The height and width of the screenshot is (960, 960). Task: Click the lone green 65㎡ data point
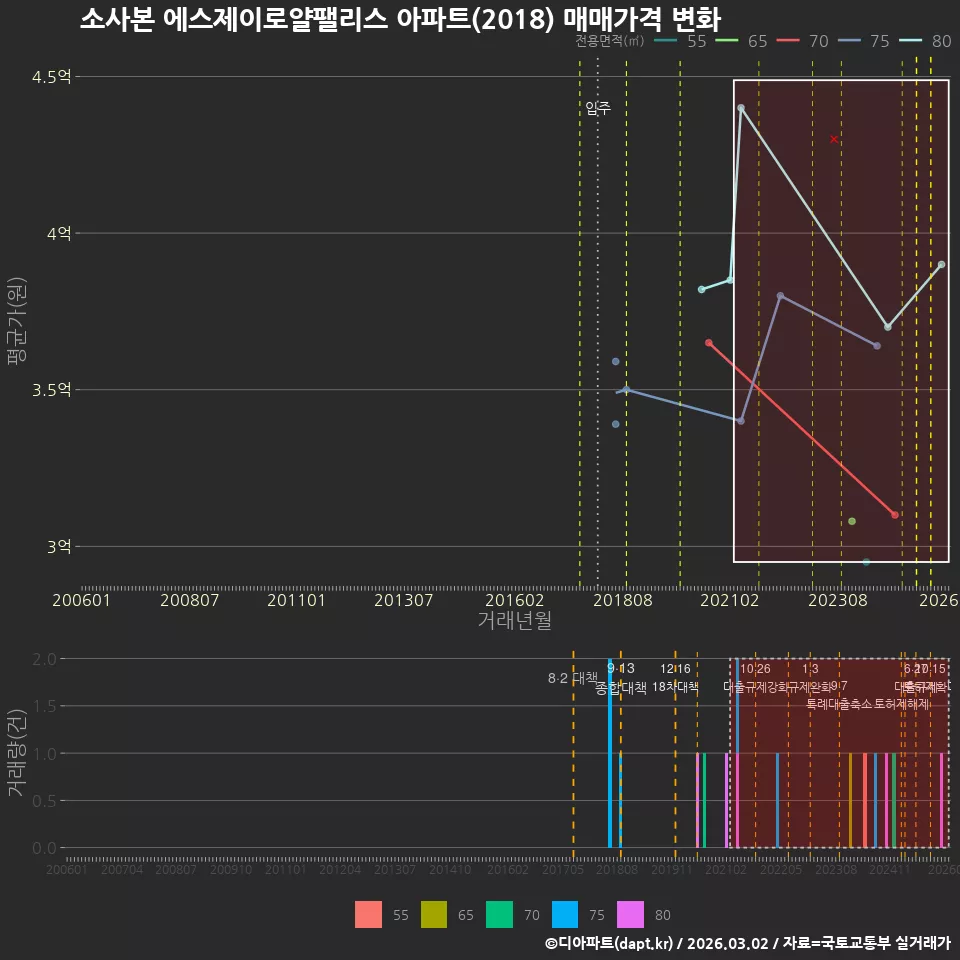tap(852, 522)
